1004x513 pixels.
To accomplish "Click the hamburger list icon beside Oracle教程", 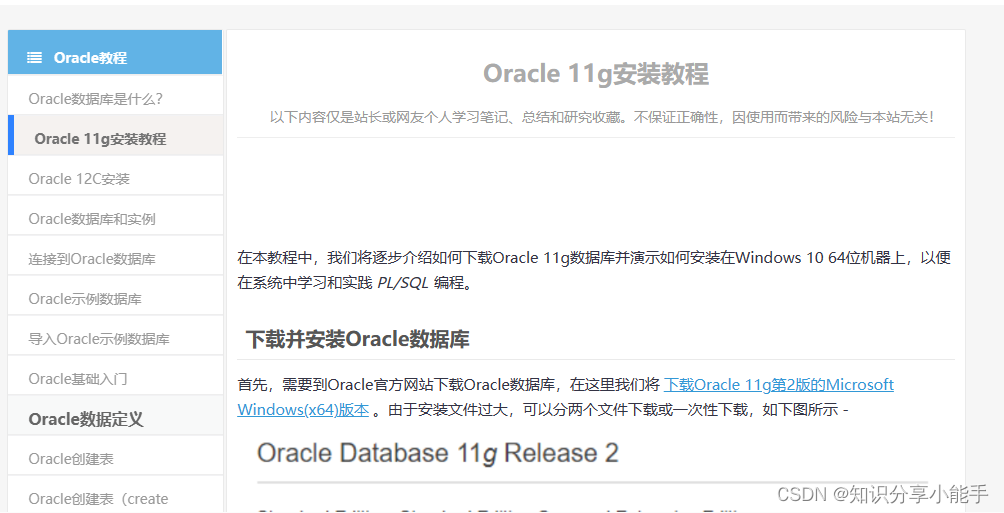I will (35, 58).
